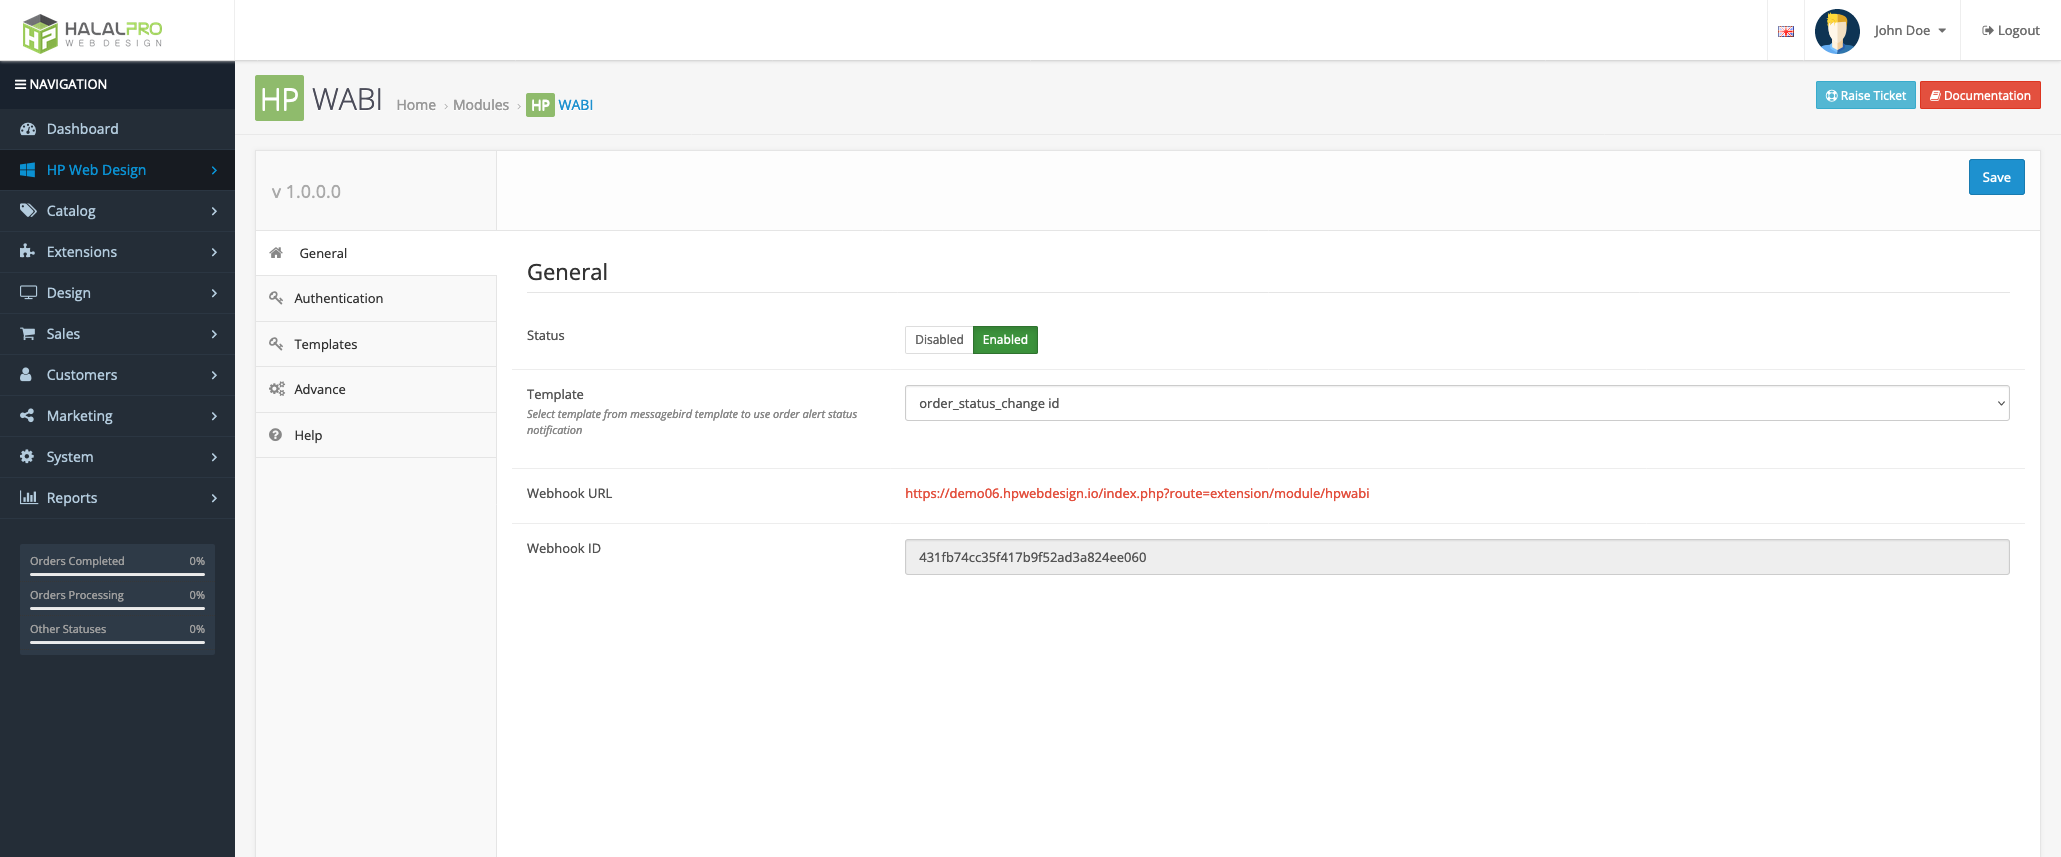
Task: Open the Template dropdown
Action: [1457, 403]
